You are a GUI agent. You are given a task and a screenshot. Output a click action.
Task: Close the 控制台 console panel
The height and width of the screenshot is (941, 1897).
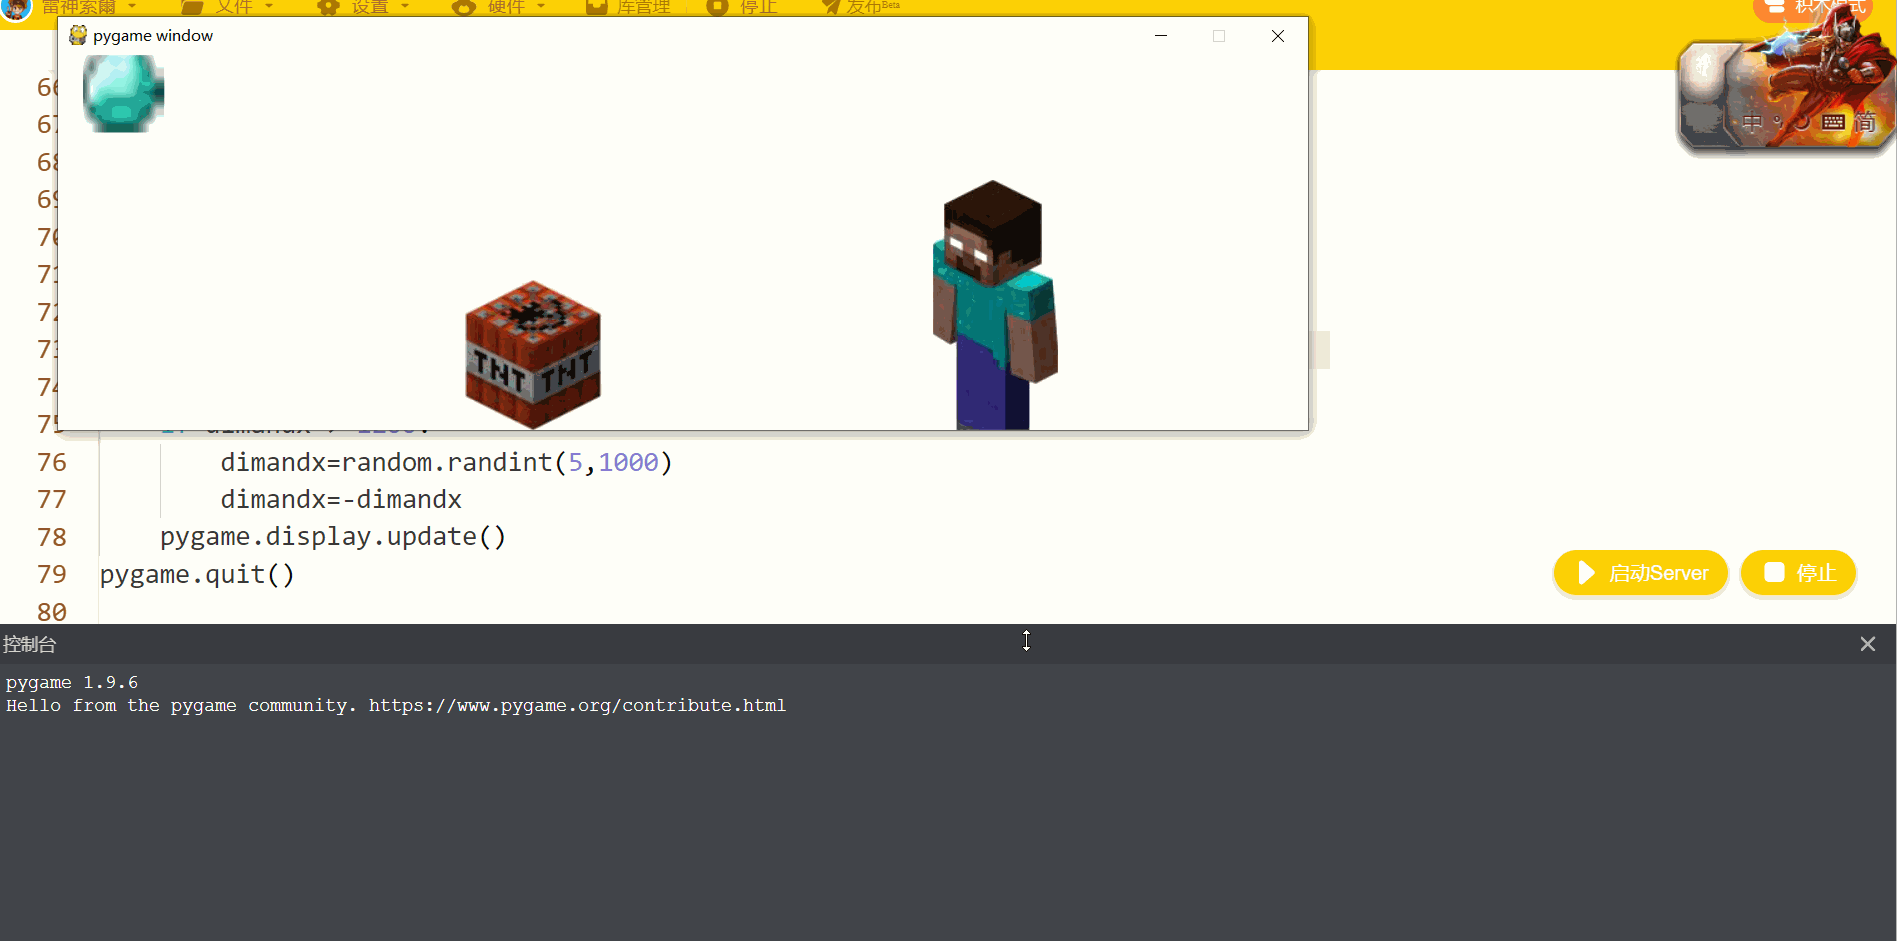[1867, 644]
